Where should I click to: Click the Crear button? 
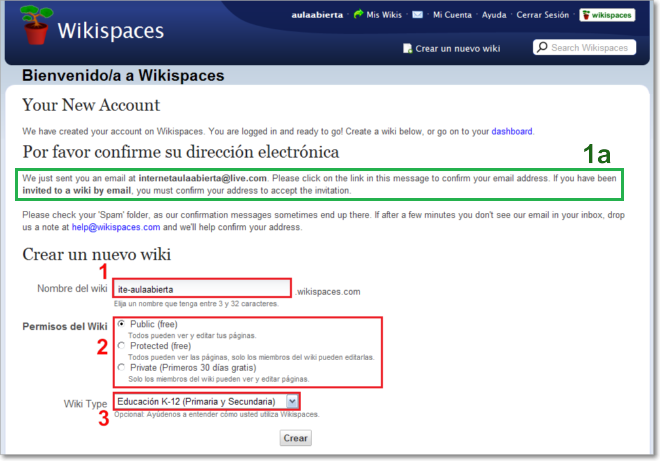[295, 438]
